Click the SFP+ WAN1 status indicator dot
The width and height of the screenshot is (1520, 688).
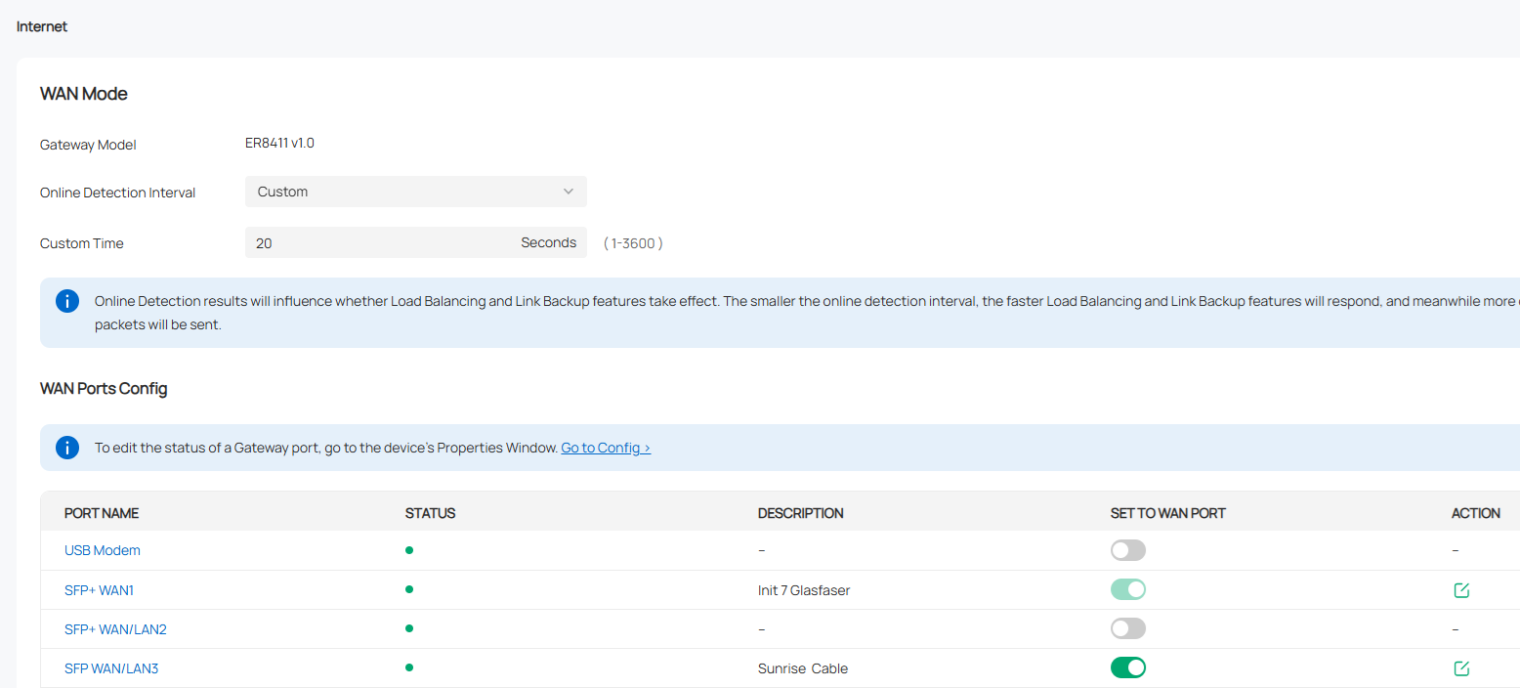click(409, 590)
